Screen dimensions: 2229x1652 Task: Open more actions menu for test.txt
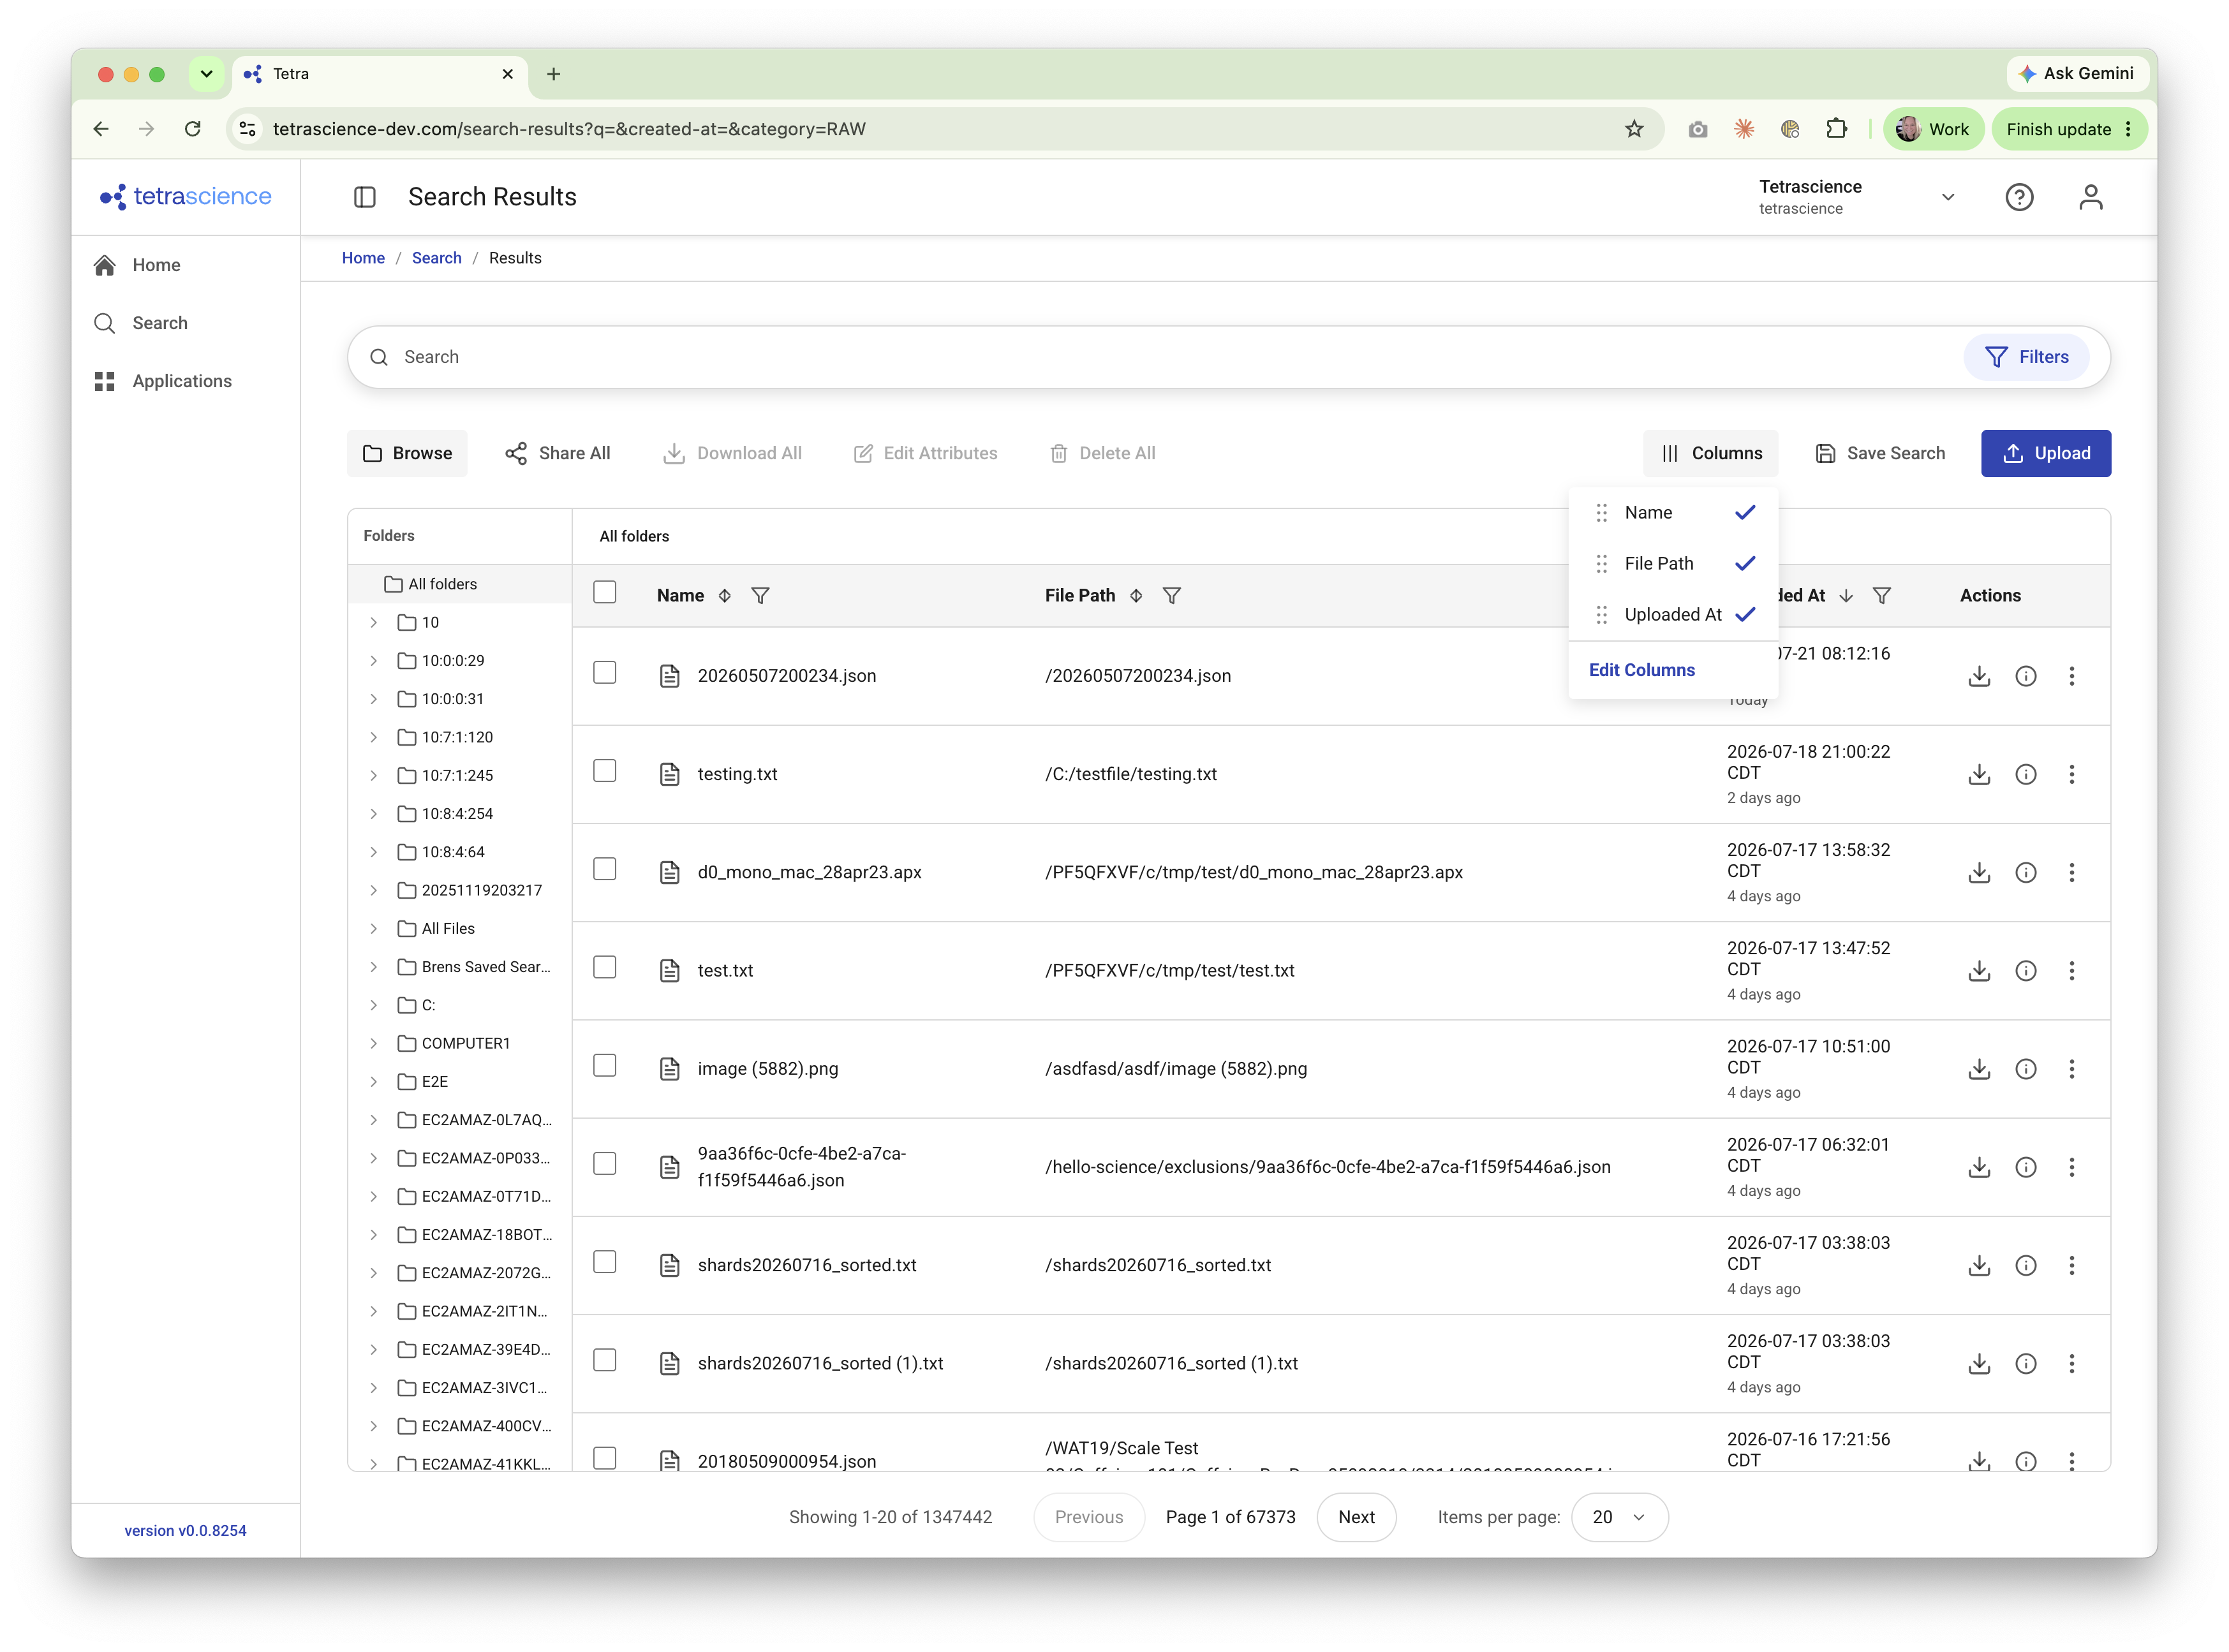(x=2071, y=970)
